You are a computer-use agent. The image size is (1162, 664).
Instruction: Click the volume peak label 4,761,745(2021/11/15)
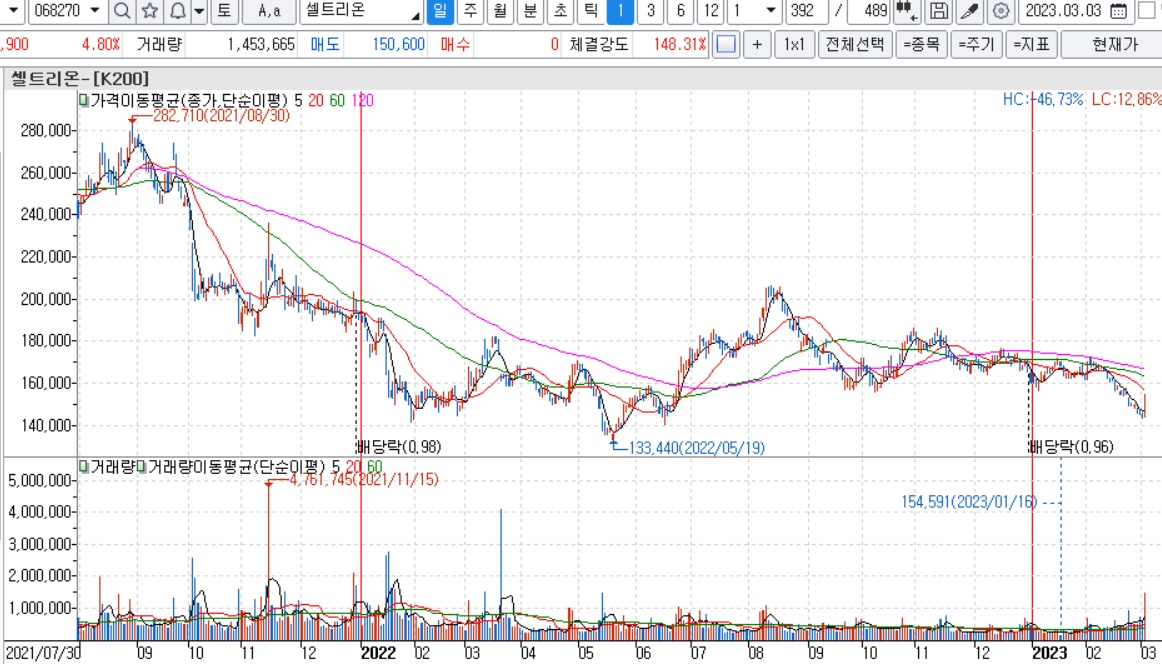click(364, 479)
